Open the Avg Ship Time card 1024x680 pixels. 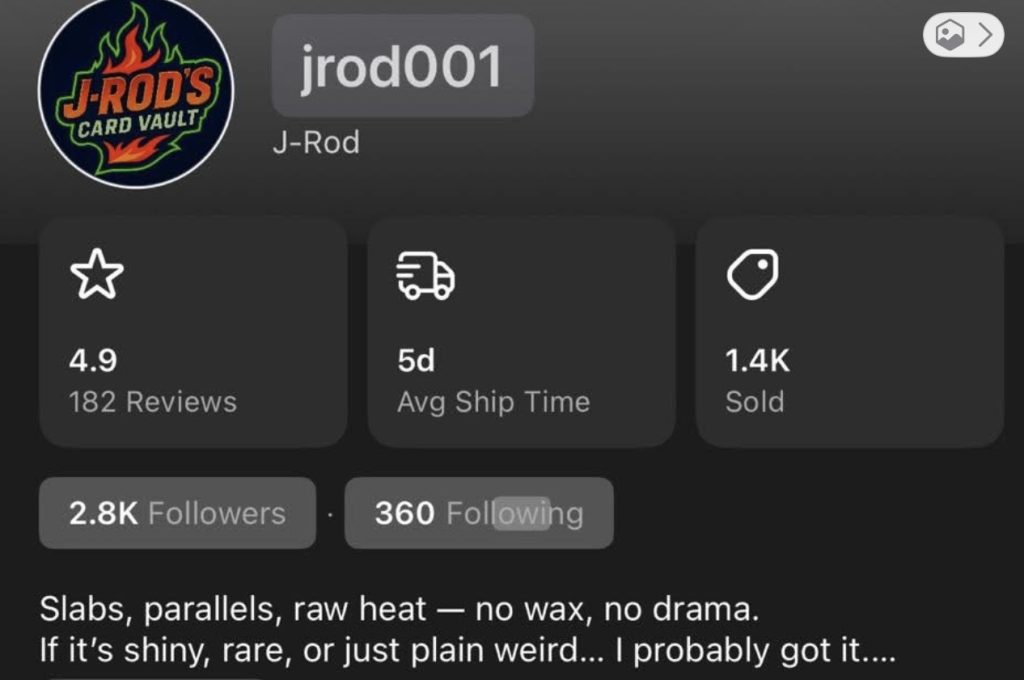521,332
